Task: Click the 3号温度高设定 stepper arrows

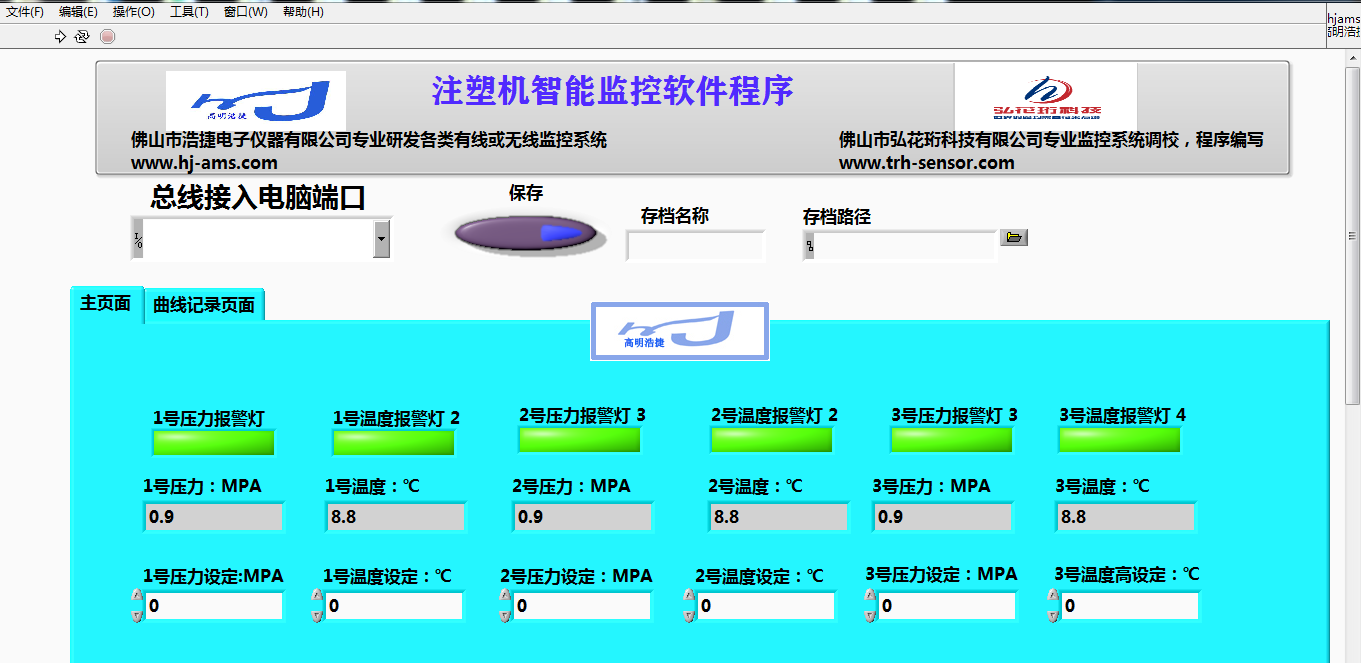Action: (1053, 605)
